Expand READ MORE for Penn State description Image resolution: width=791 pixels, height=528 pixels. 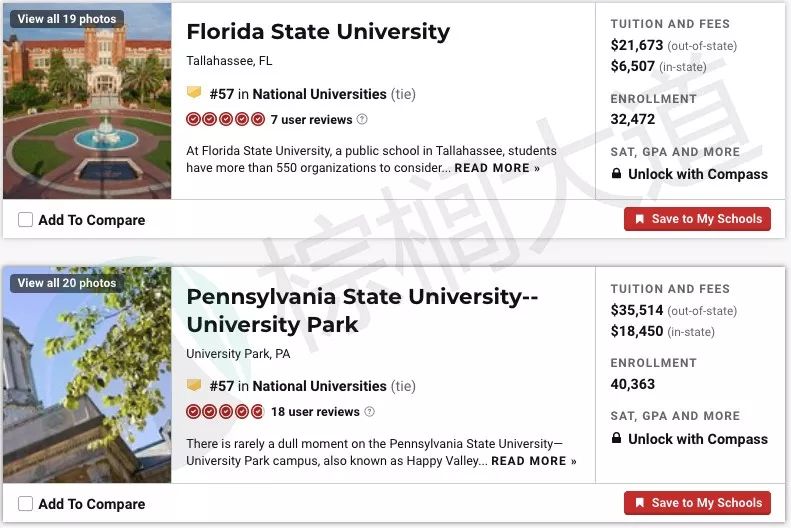click(534, 461)
